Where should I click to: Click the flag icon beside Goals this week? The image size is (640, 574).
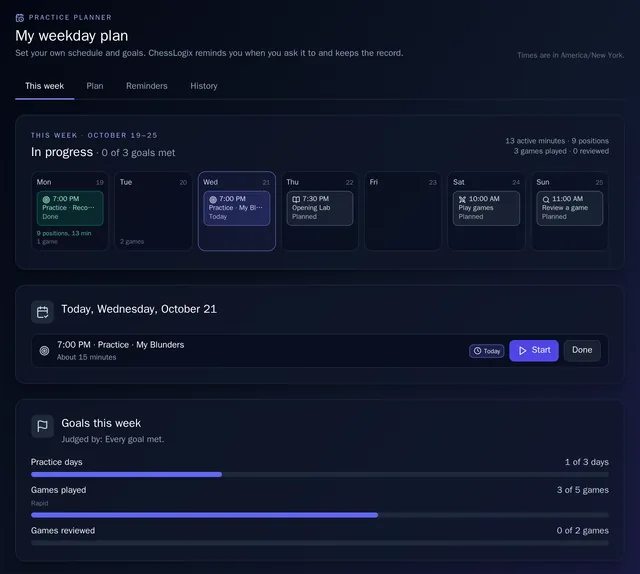(42, 426)
